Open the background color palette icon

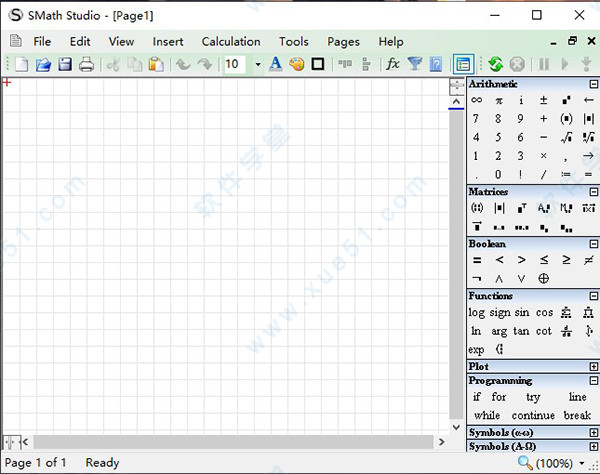click(297, 64)
